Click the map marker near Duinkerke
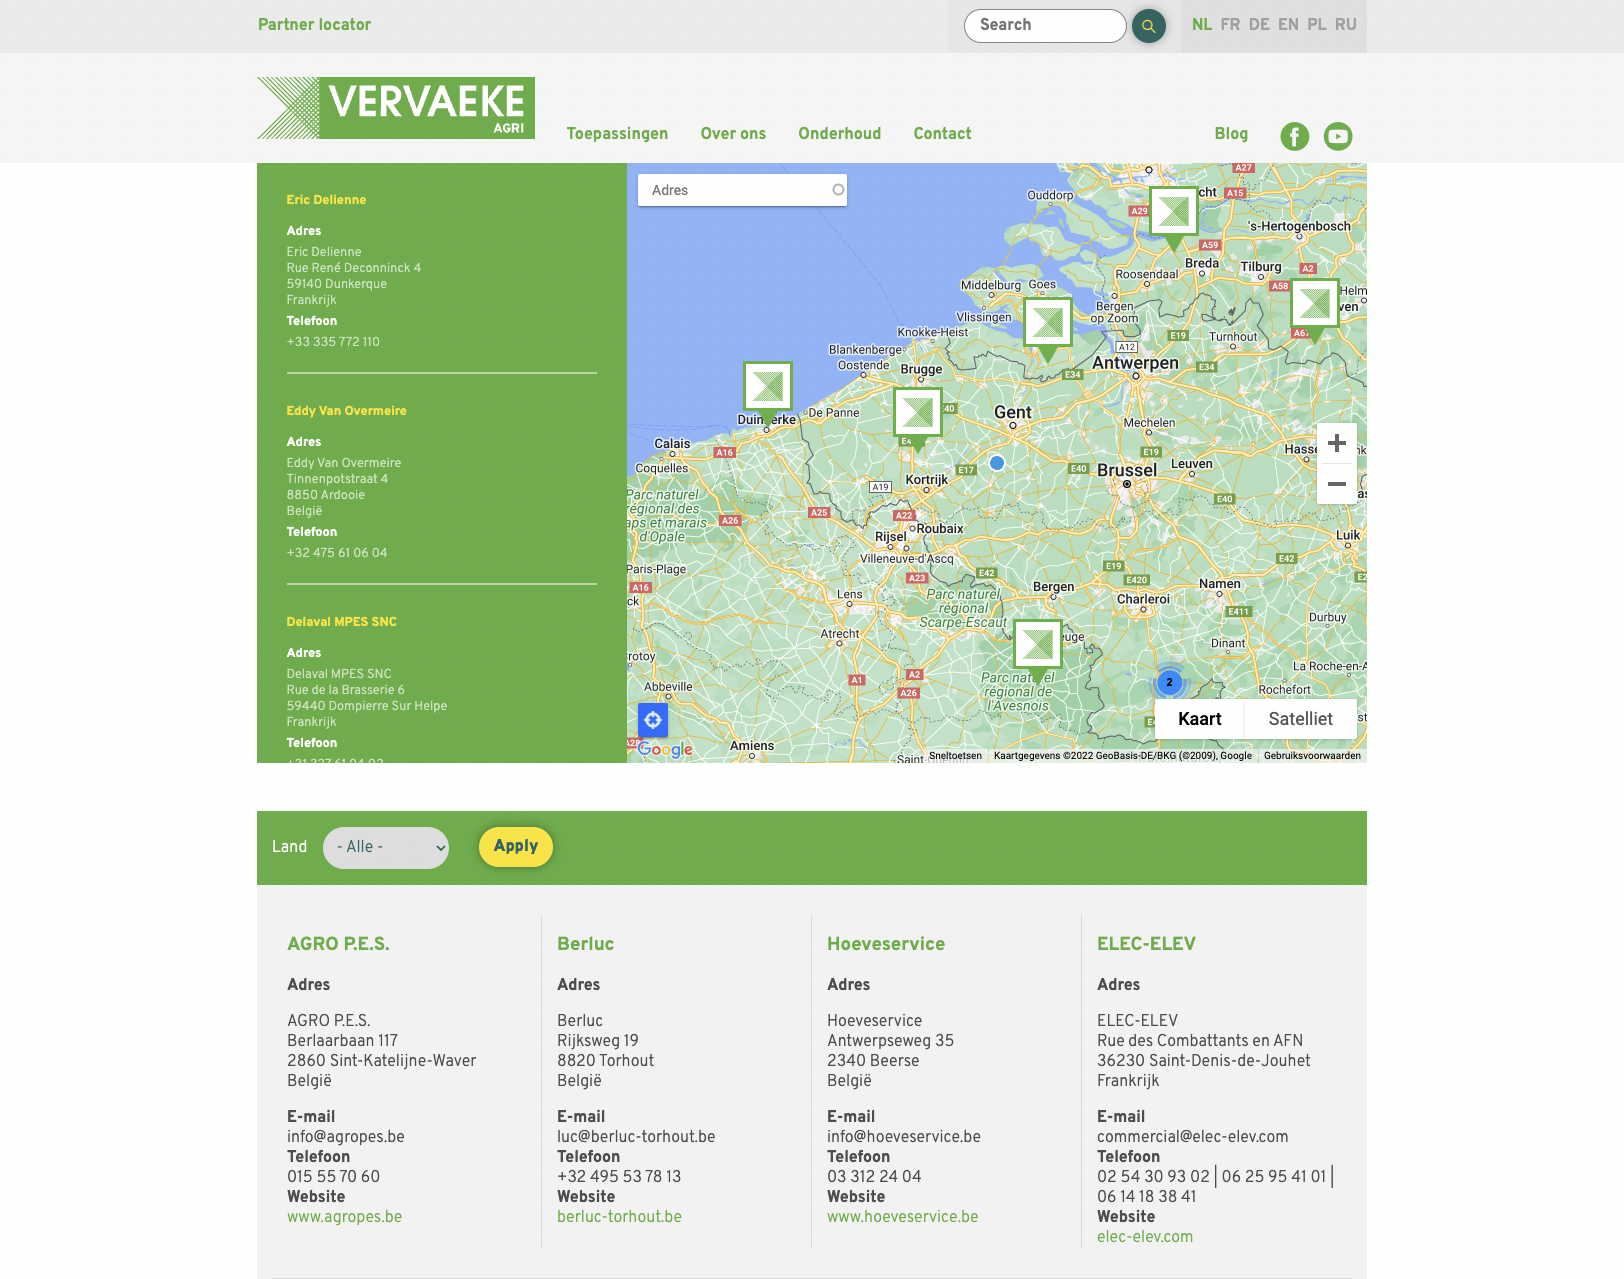 [767, 388]
